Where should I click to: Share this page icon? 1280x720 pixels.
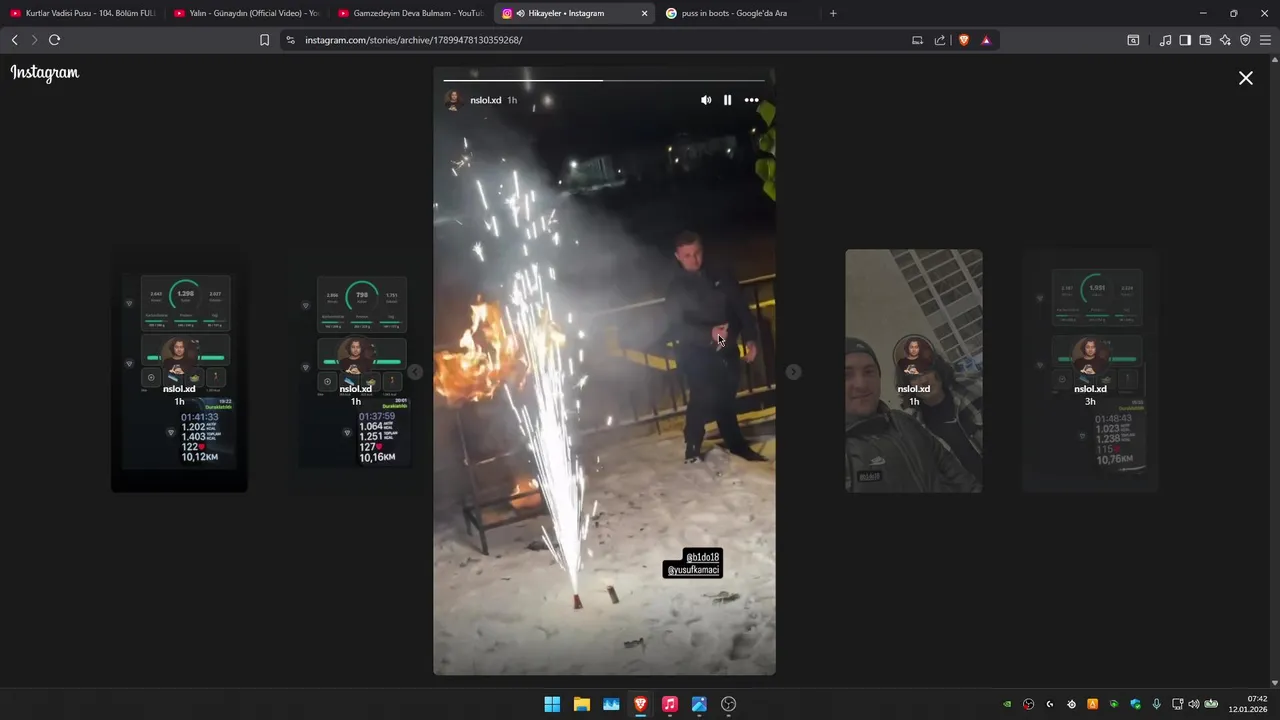(x=940, y=40)
